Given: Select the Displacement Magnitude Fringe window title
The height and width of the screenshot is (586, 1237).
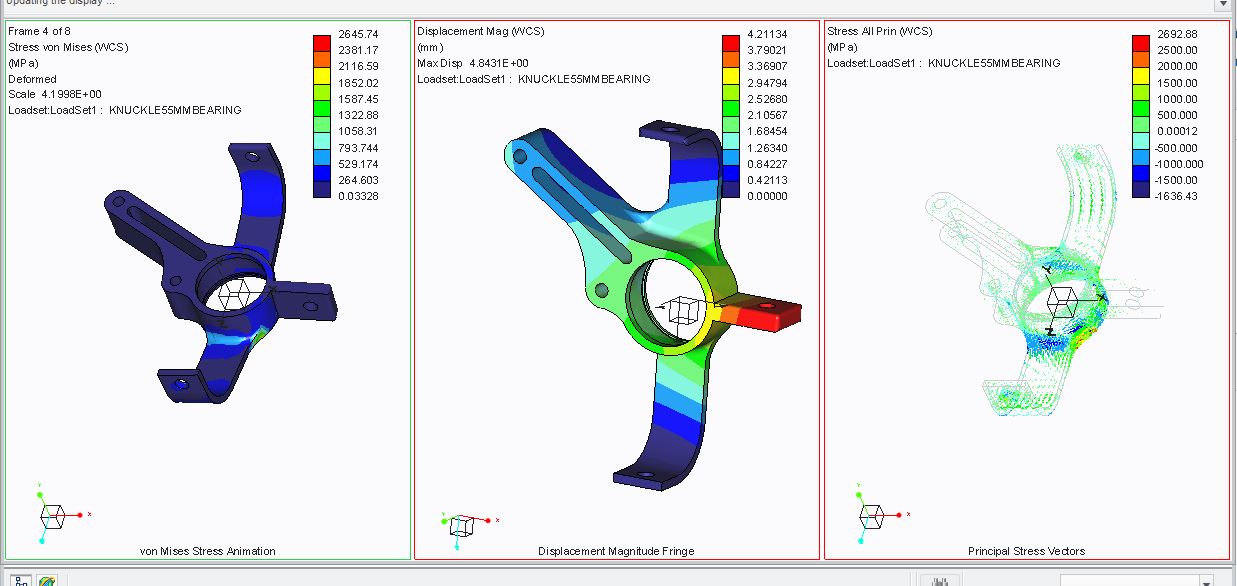Looking at the screenshot, I should (616, 551).
